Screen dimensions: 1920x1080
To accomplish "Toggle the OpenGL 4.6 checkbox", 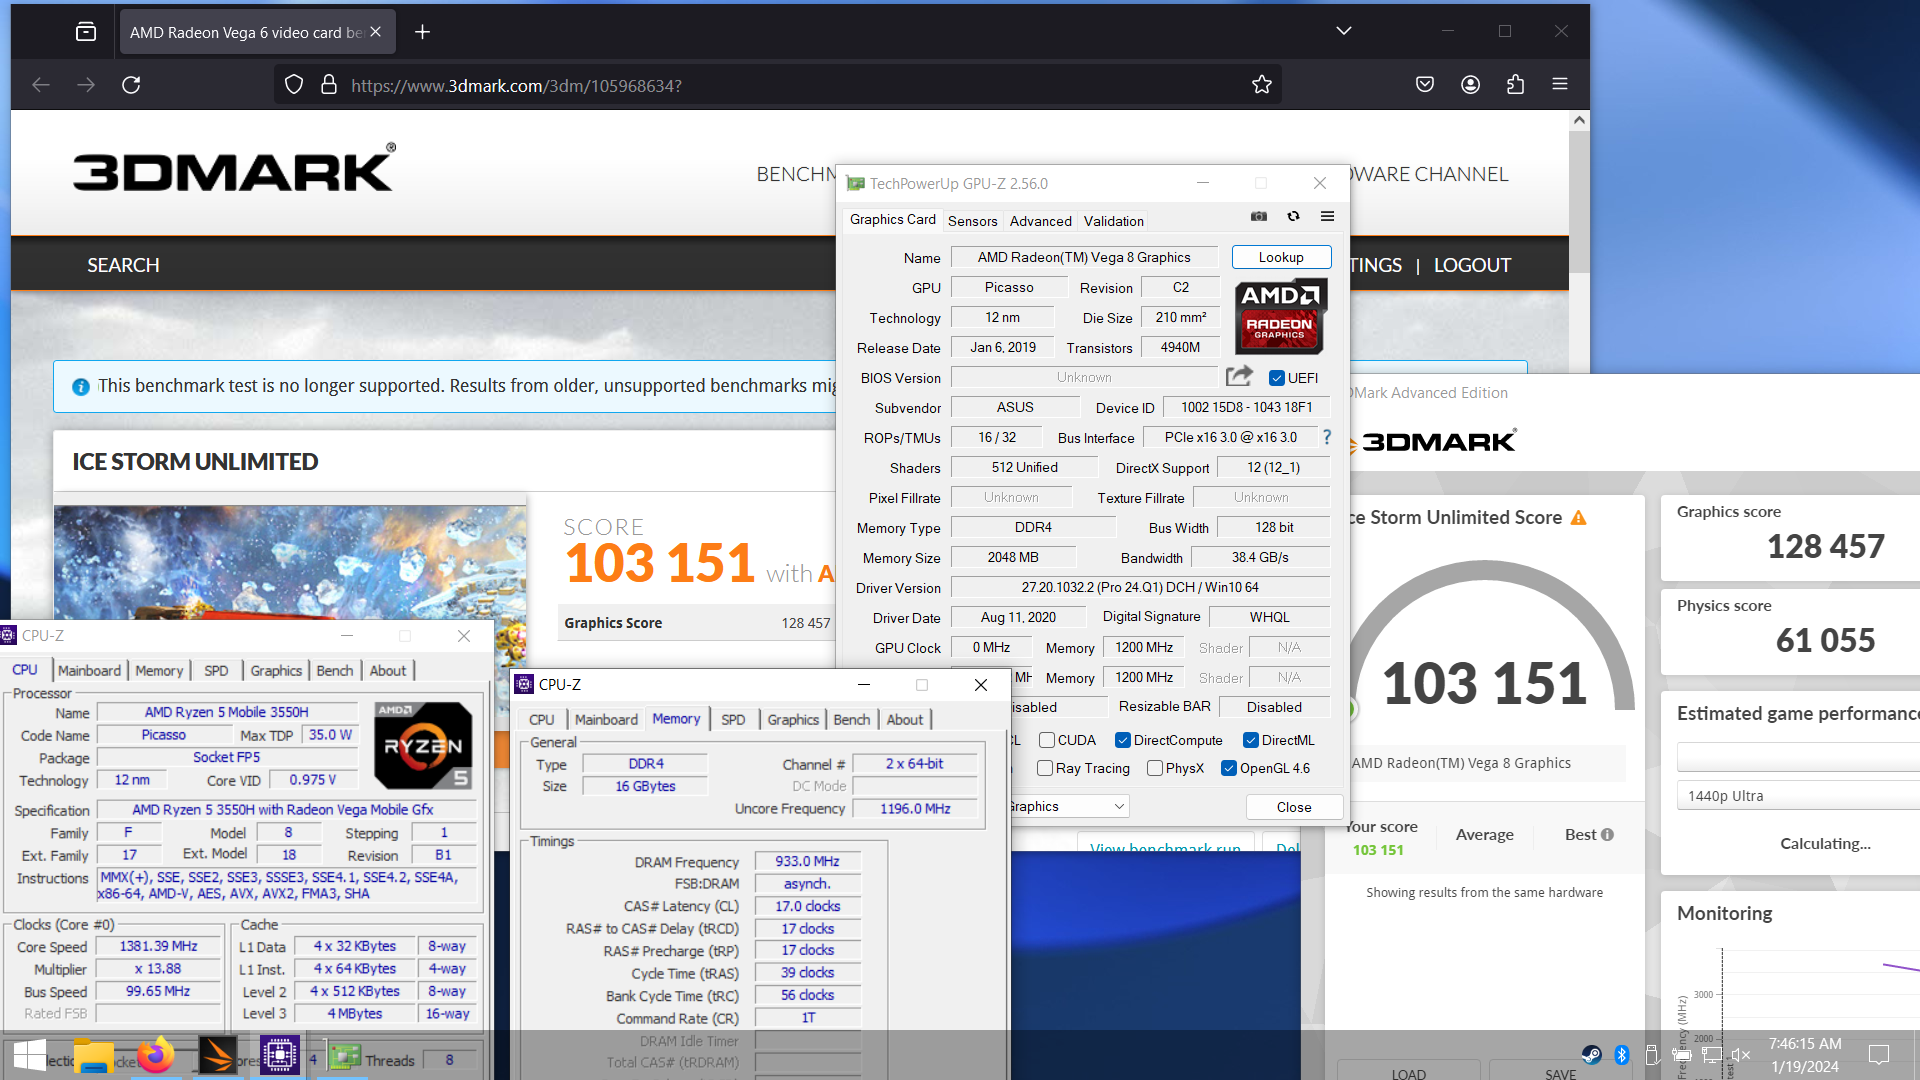I will point(1229,768).
